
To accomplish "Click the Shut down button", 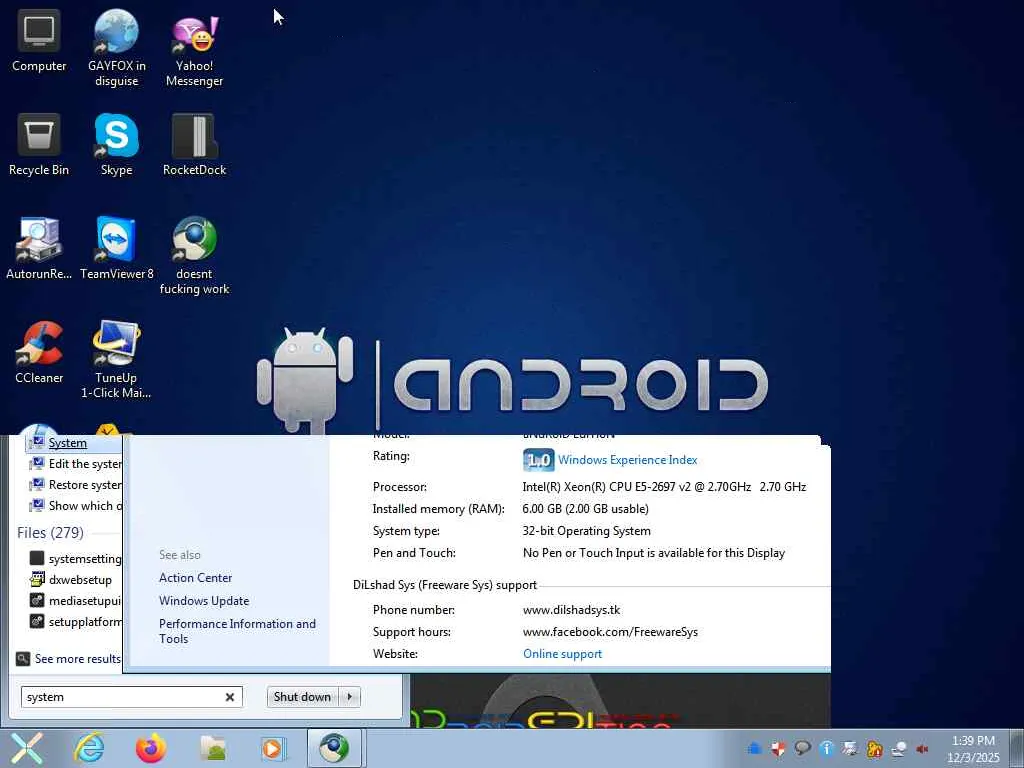I will pos(302,697).
